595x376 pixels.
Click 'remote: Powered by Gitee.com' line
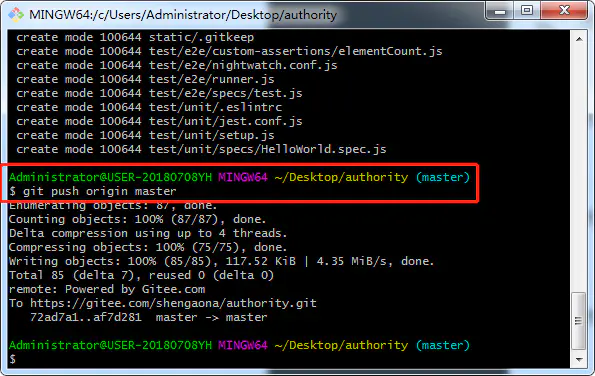click(107, 289)
